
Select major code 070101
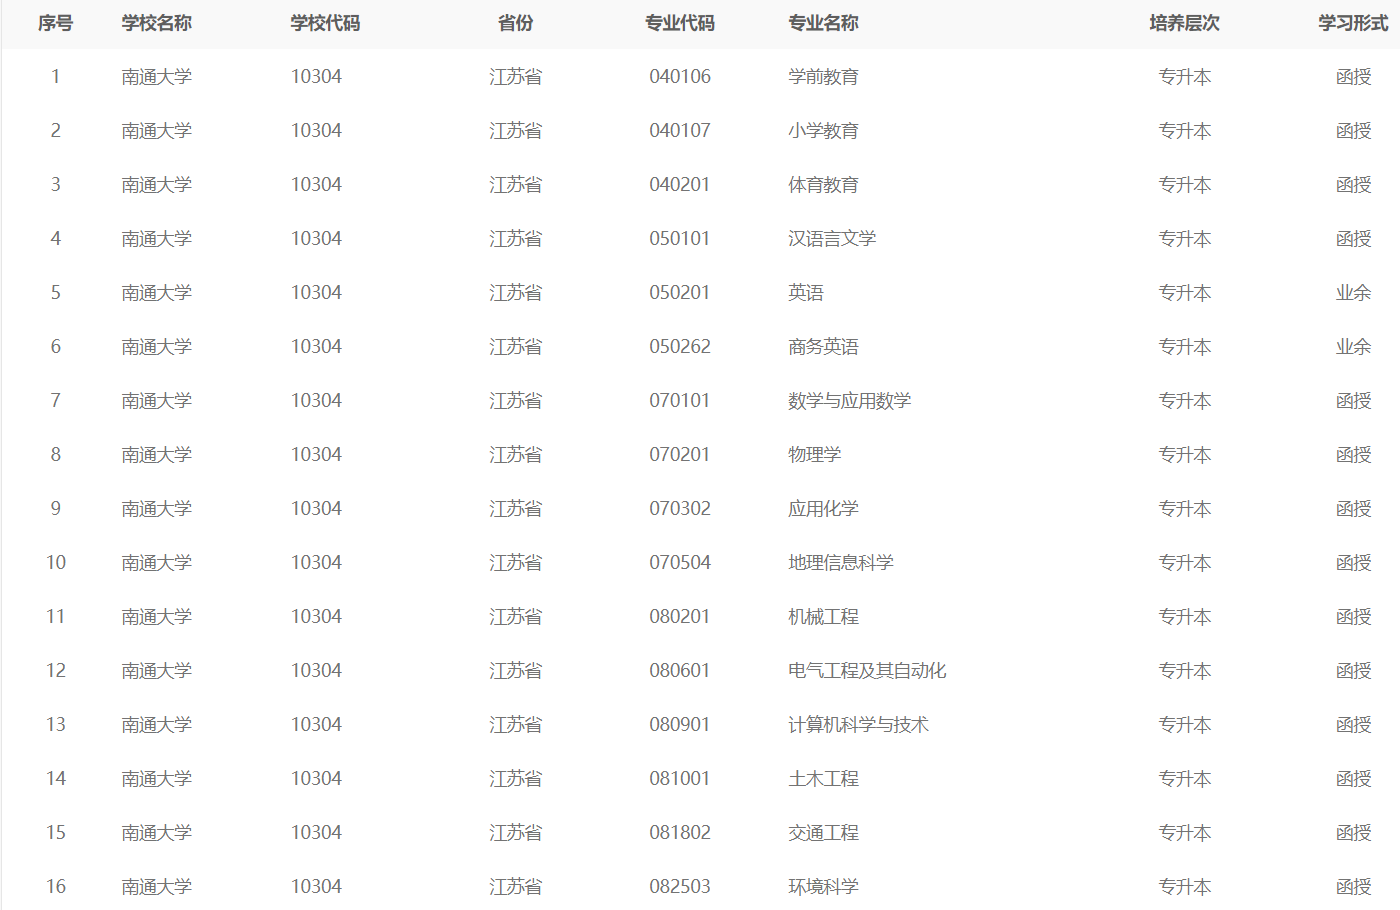(x=680, y=401)
